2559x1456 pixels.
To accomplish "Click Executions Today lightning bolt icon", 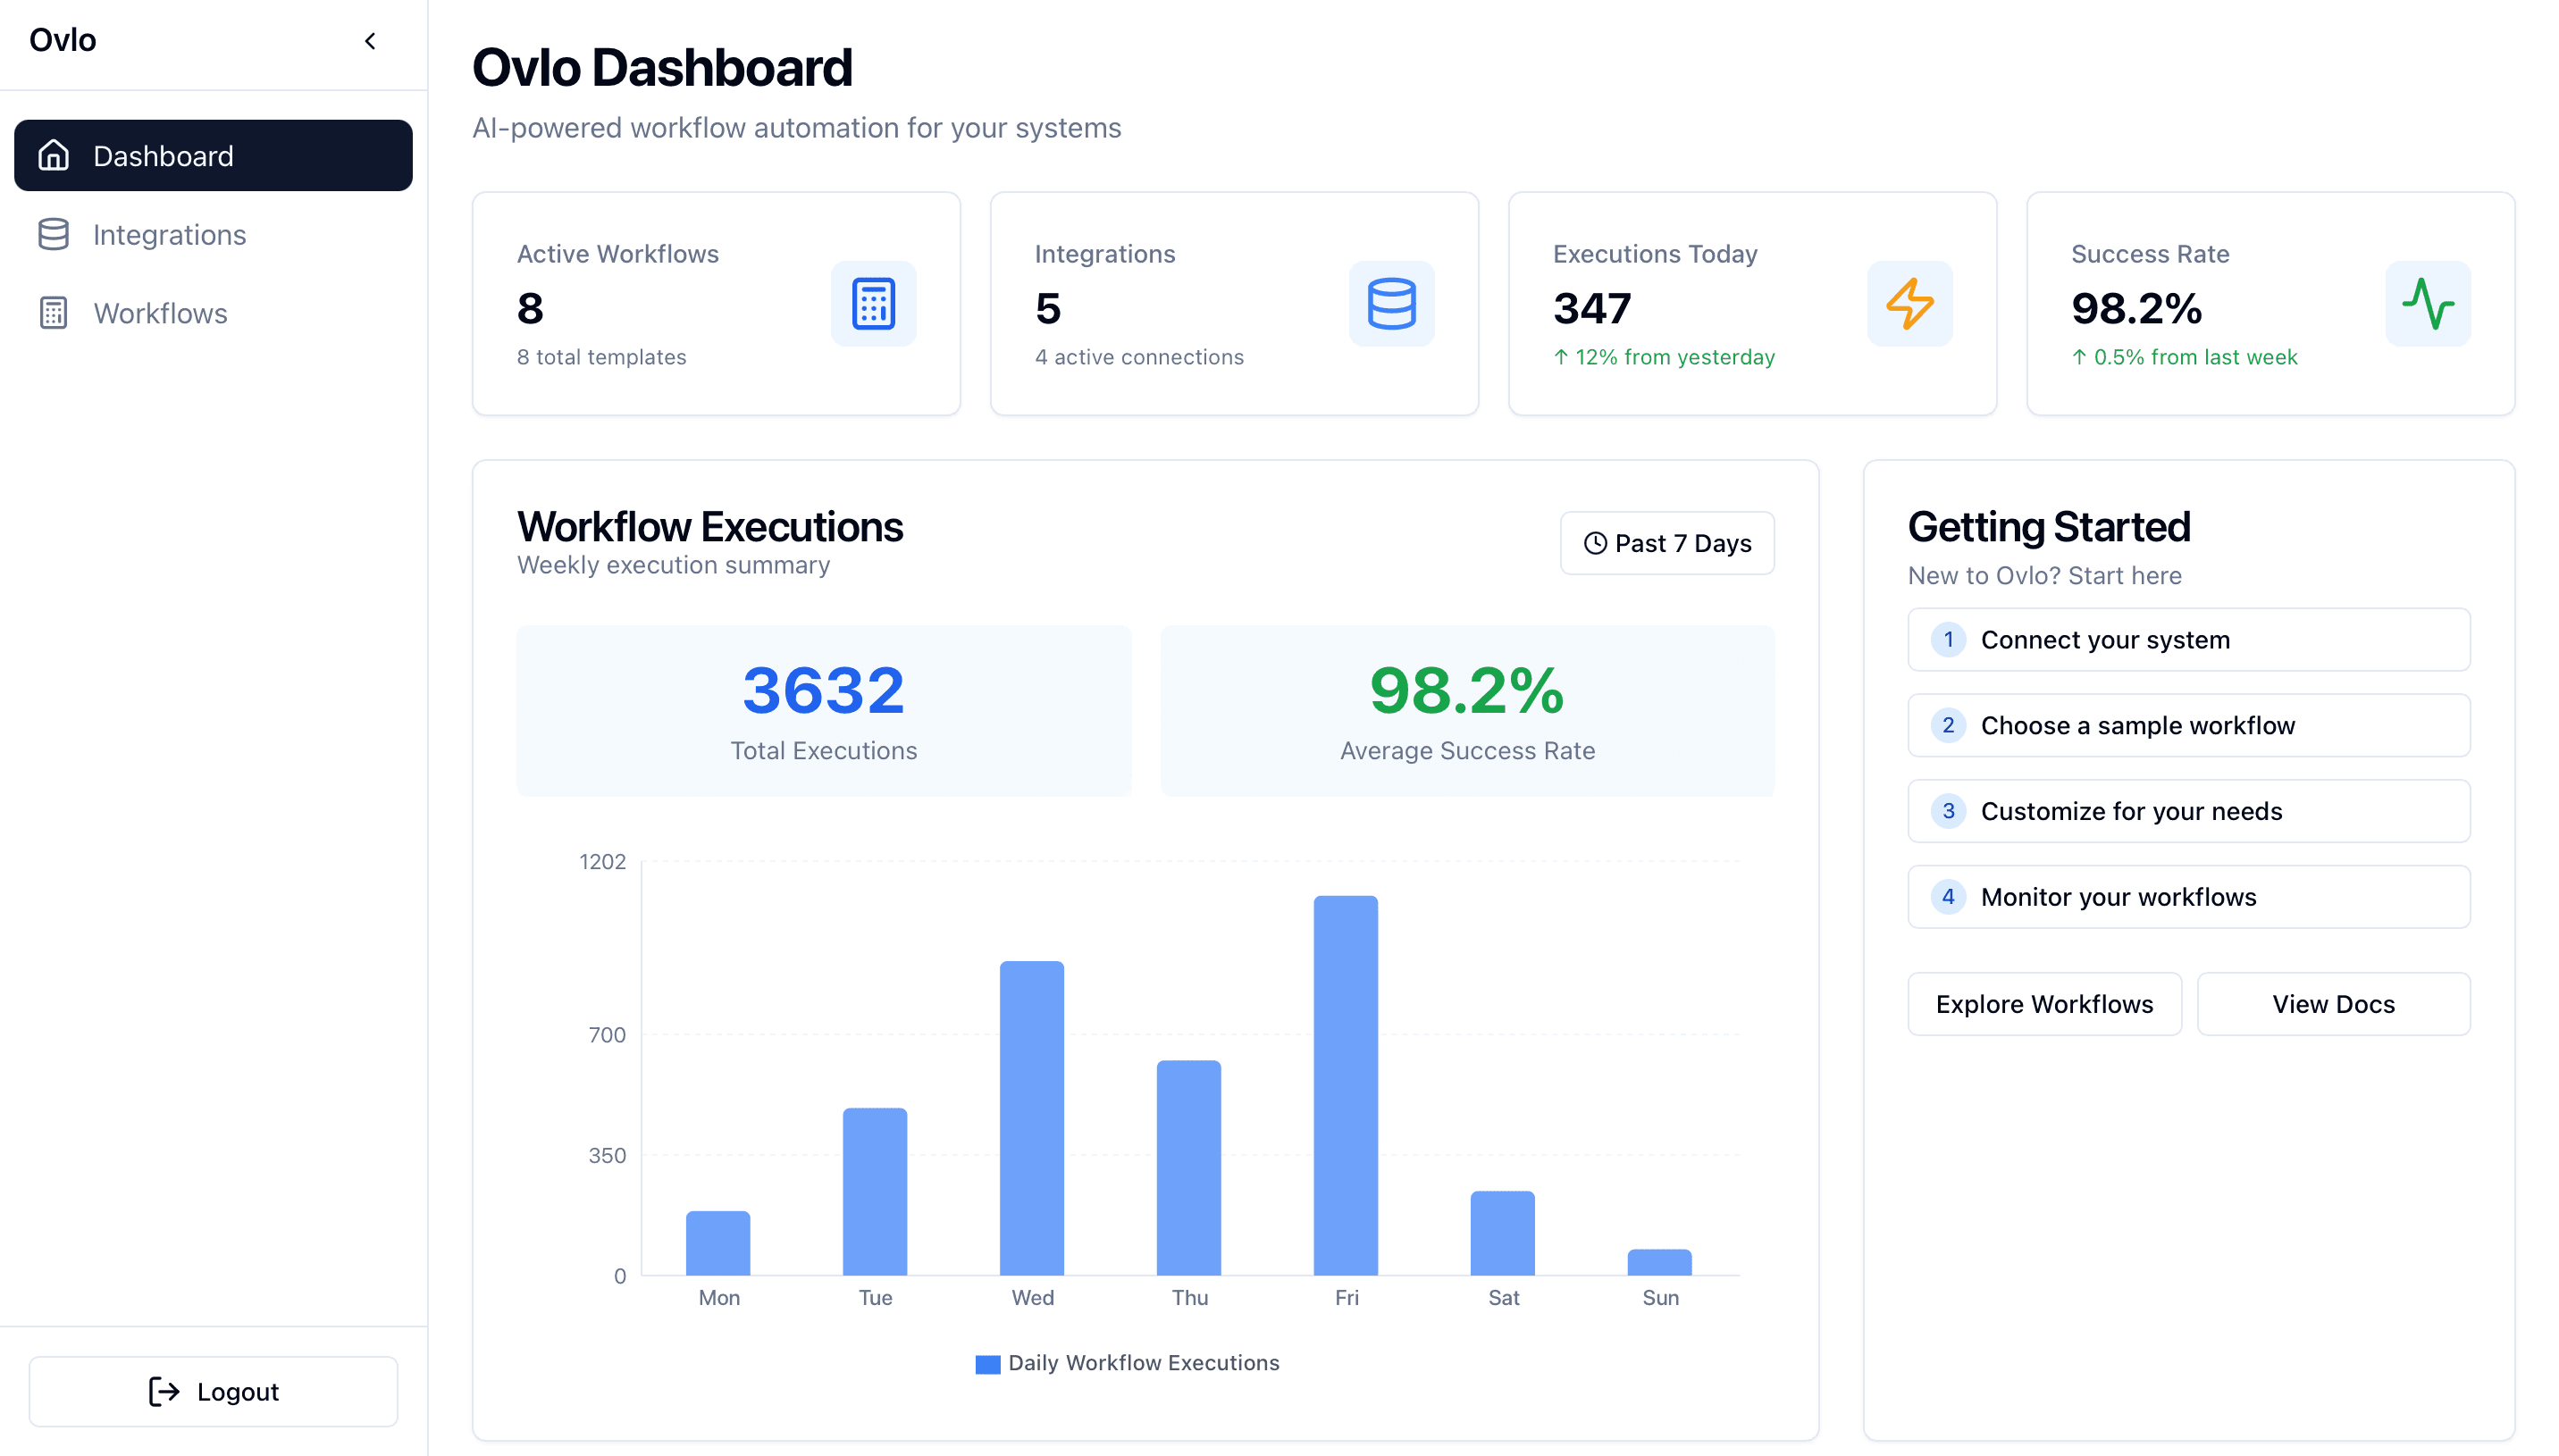I will click(1909, 304).
